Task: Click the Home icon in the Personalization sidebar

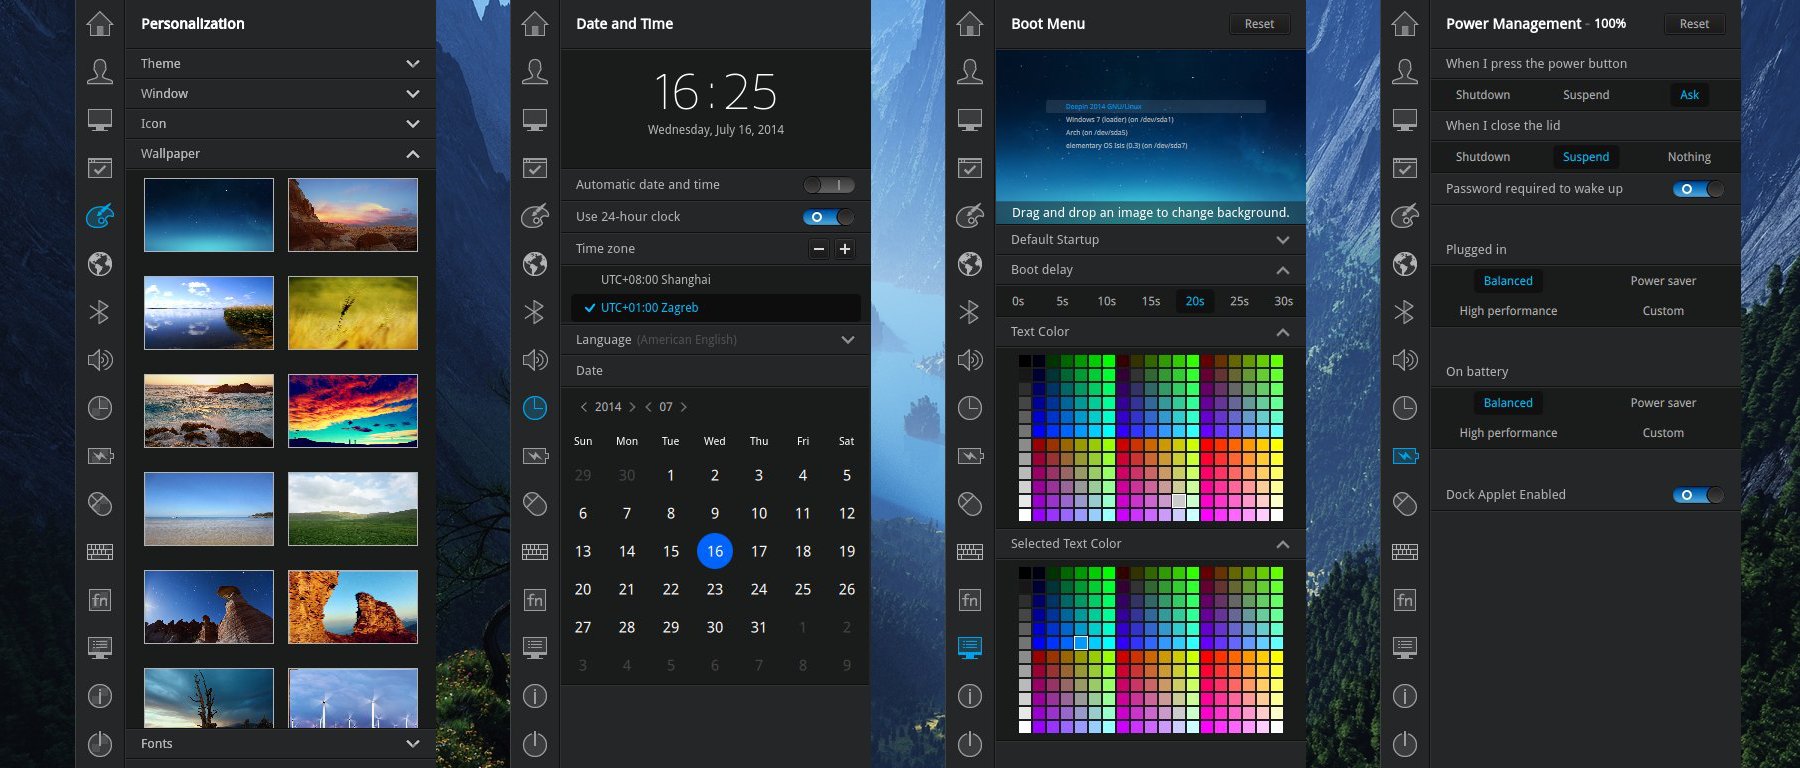Action: 99,24
